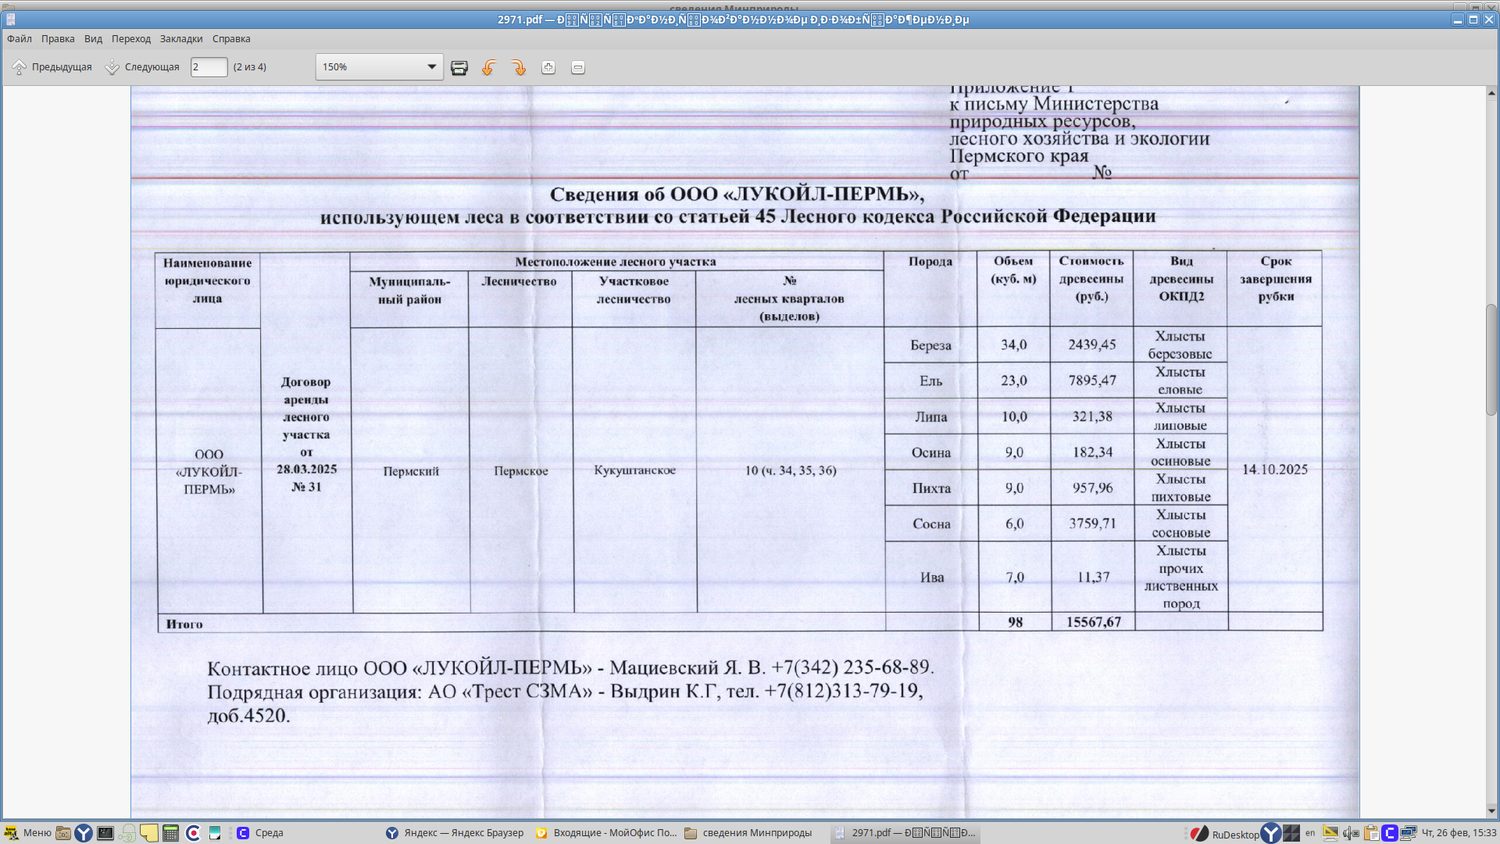
Task: Click the clock showing Чт, 26 фев, 15:33
Action: click(x=1459, y=833)
